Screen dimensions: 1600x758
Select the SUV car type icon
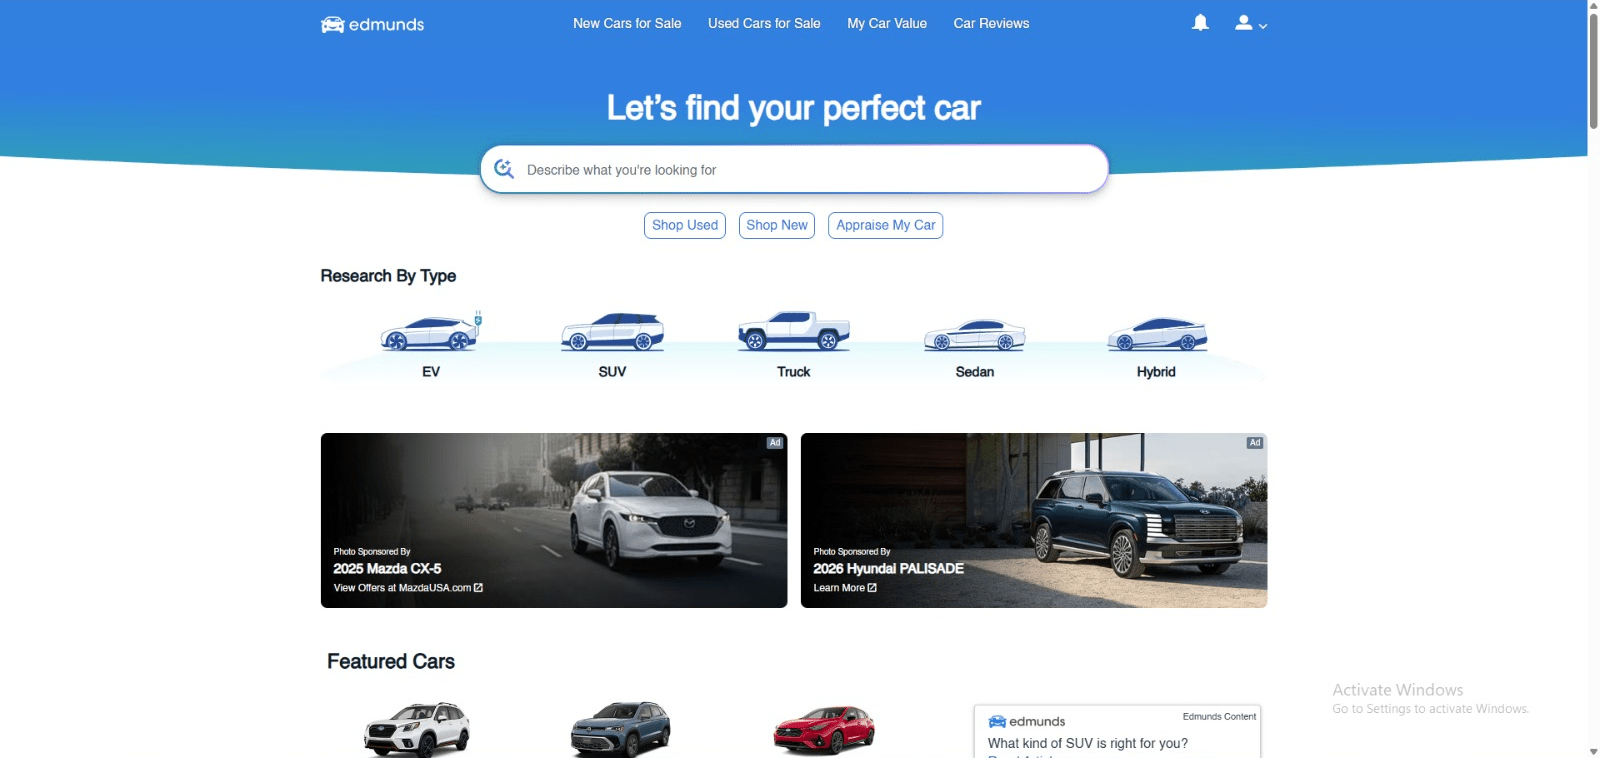click(612, 332)
